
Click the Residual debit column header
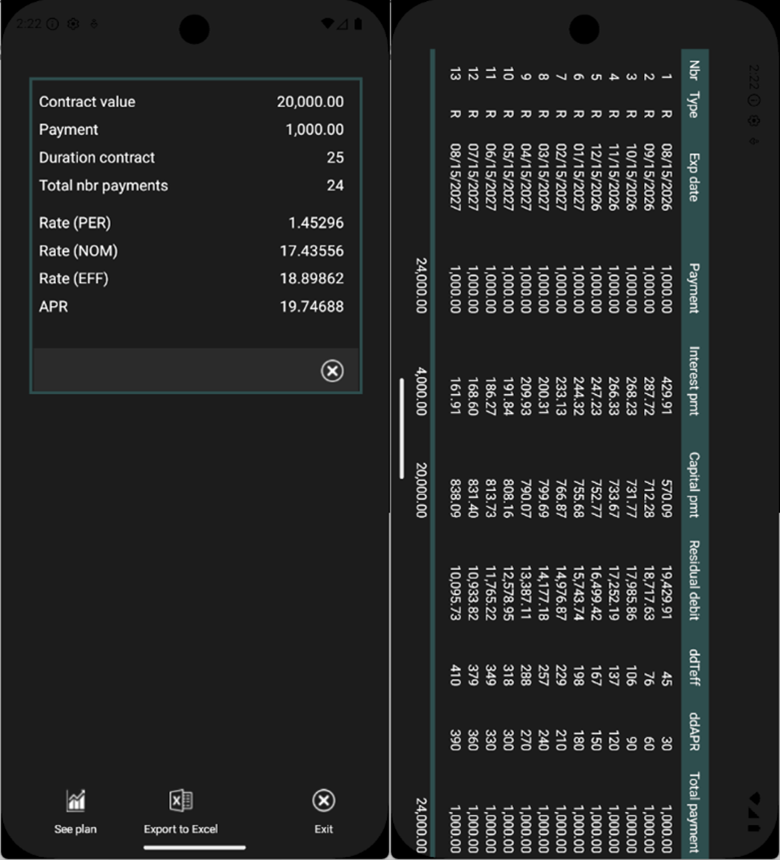click(x=694, y=580)
